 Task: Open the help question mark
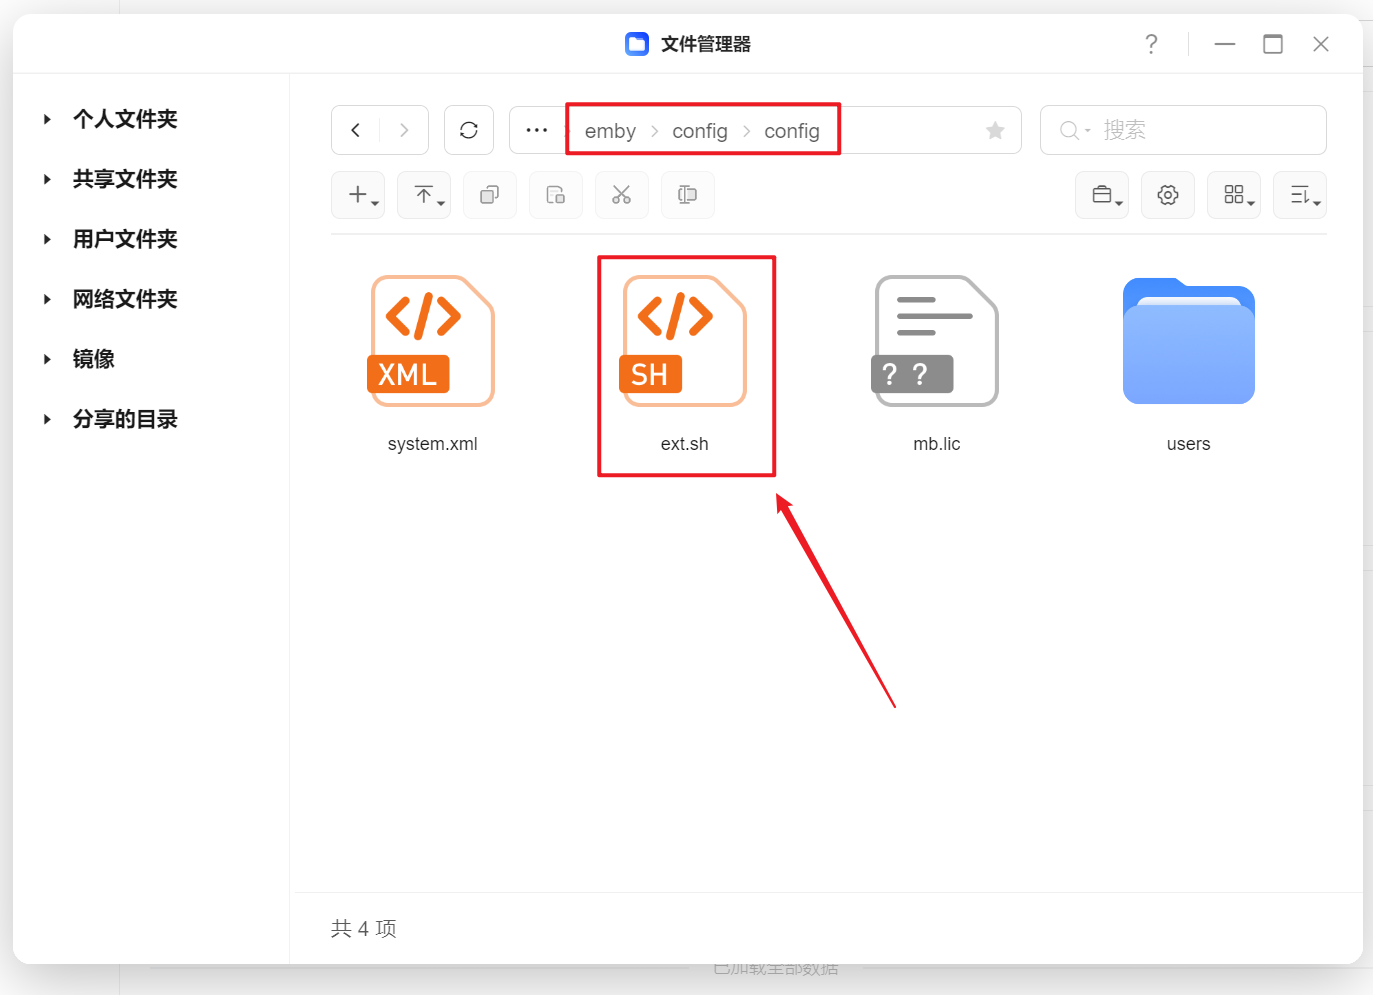tap(1152, 44)
